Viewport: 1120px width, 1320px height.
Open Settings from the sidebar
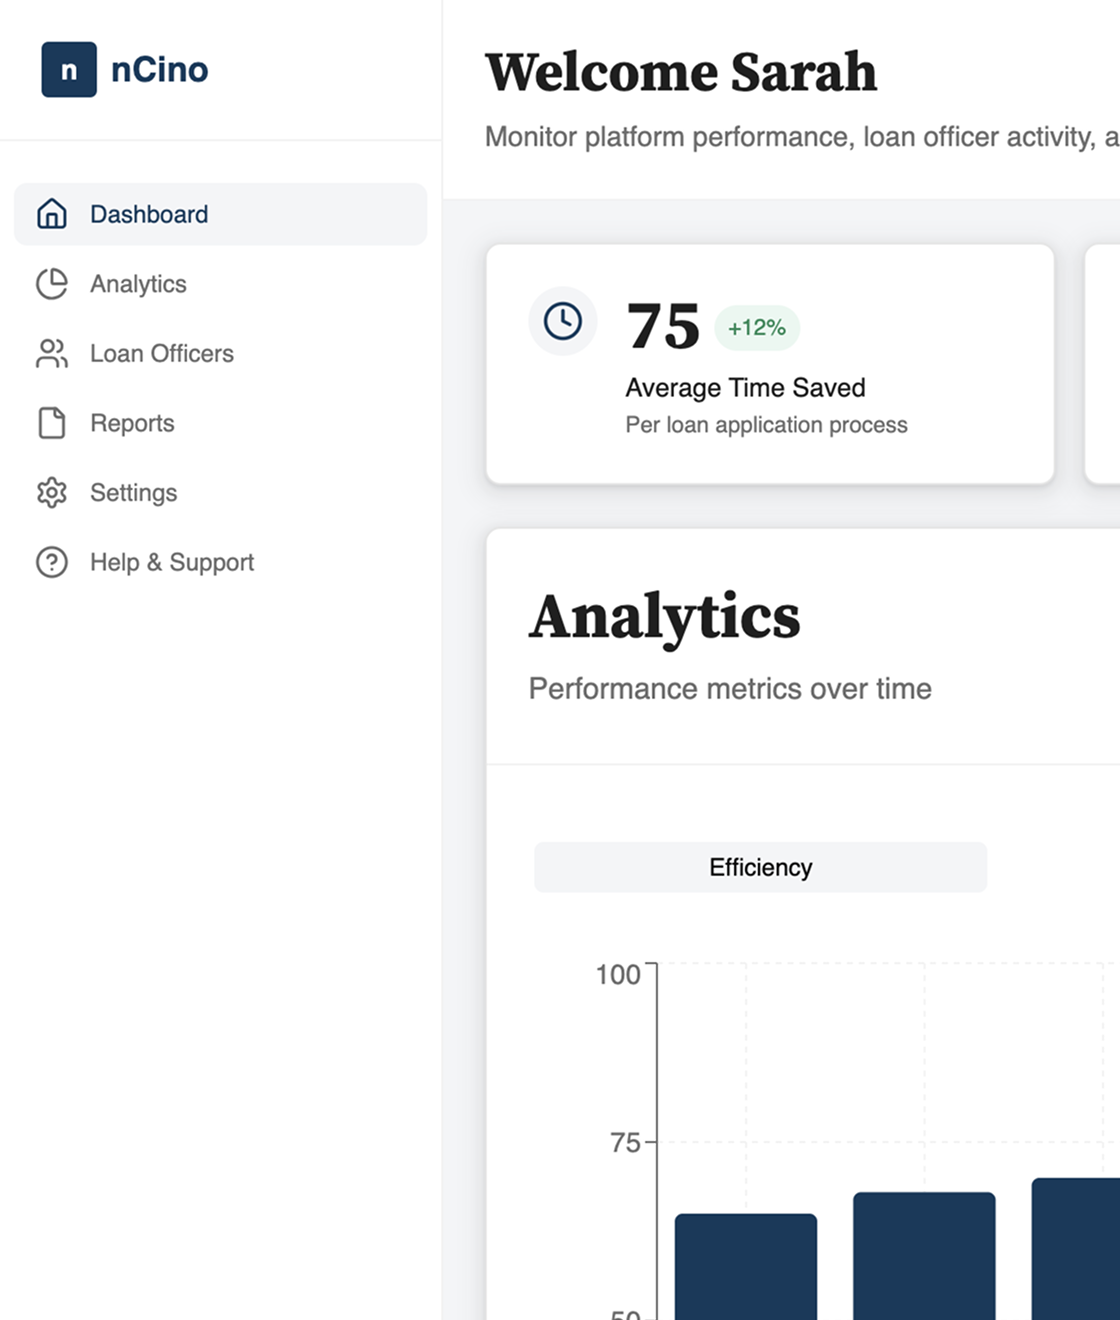[x=133, y=492]
